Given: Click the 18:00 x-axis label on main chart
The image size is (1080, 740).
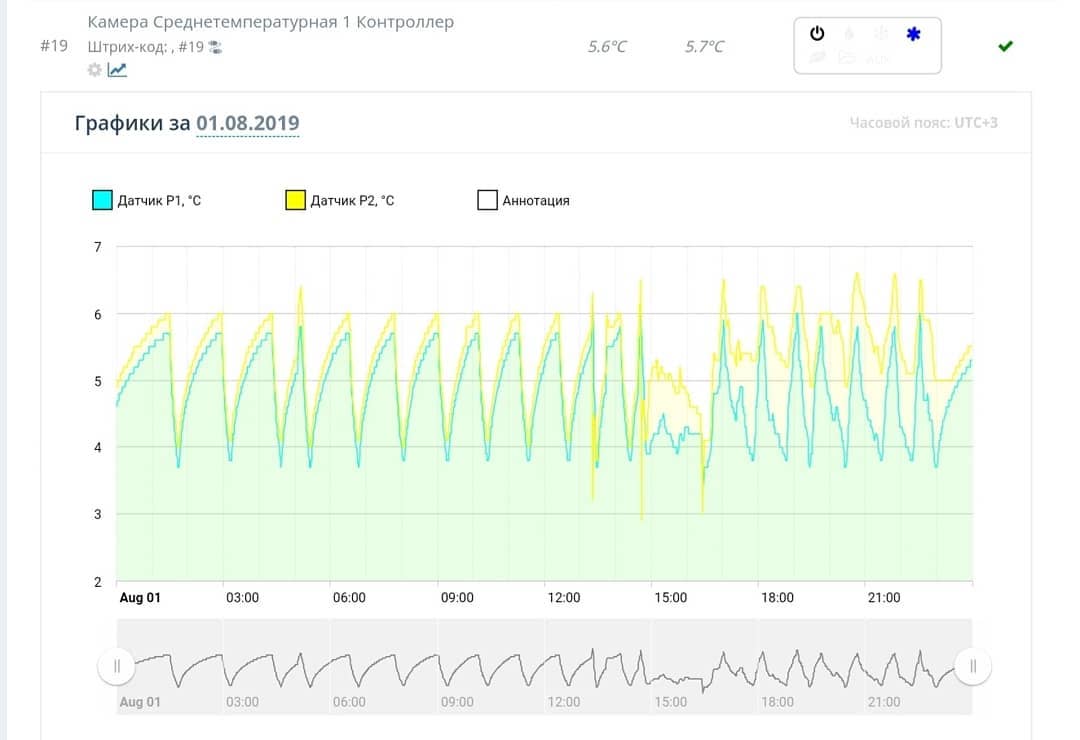Looking at the screenshot, I should (x=778, y=597).
